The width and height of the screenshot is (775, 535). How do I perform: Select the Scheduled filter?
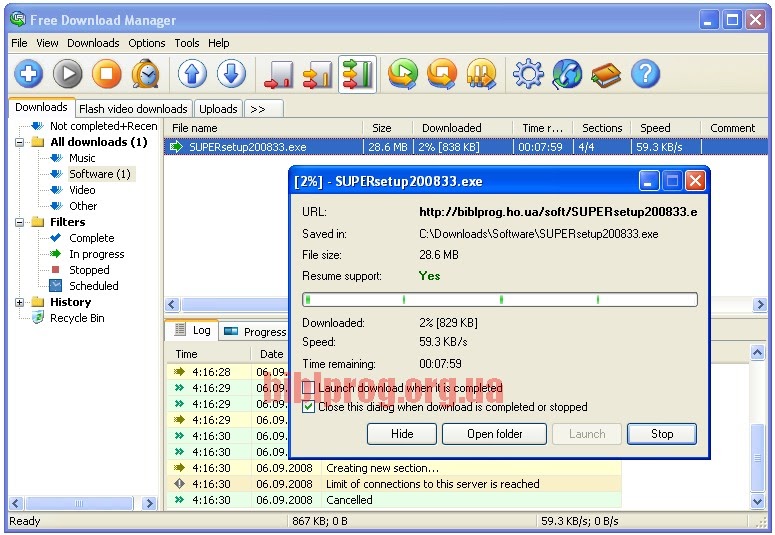click(93, 286)
